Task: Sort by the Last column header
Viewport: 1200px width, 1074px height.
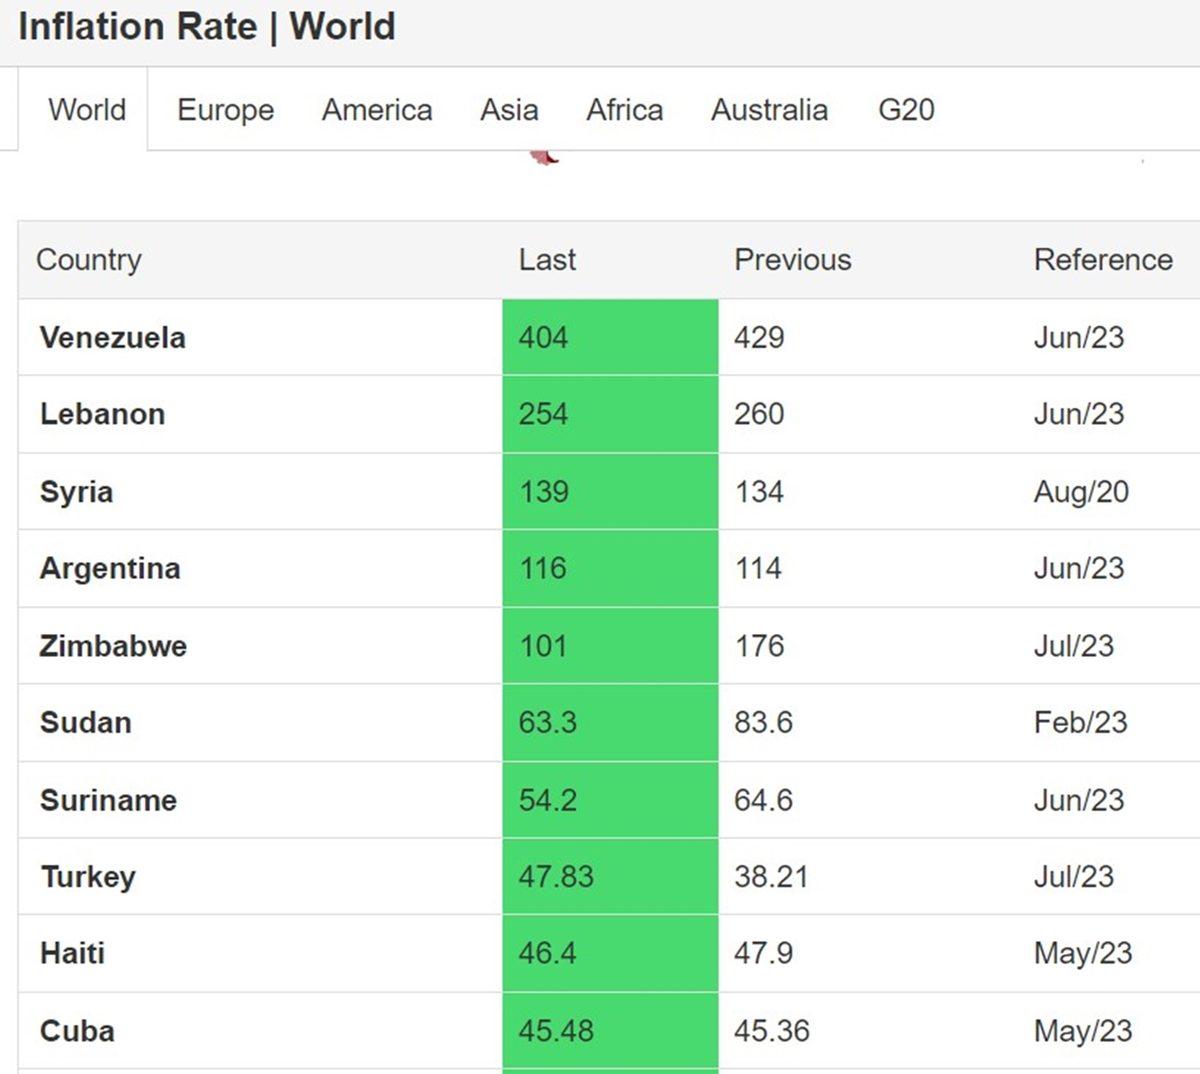Action: click(x=547, y=260)
